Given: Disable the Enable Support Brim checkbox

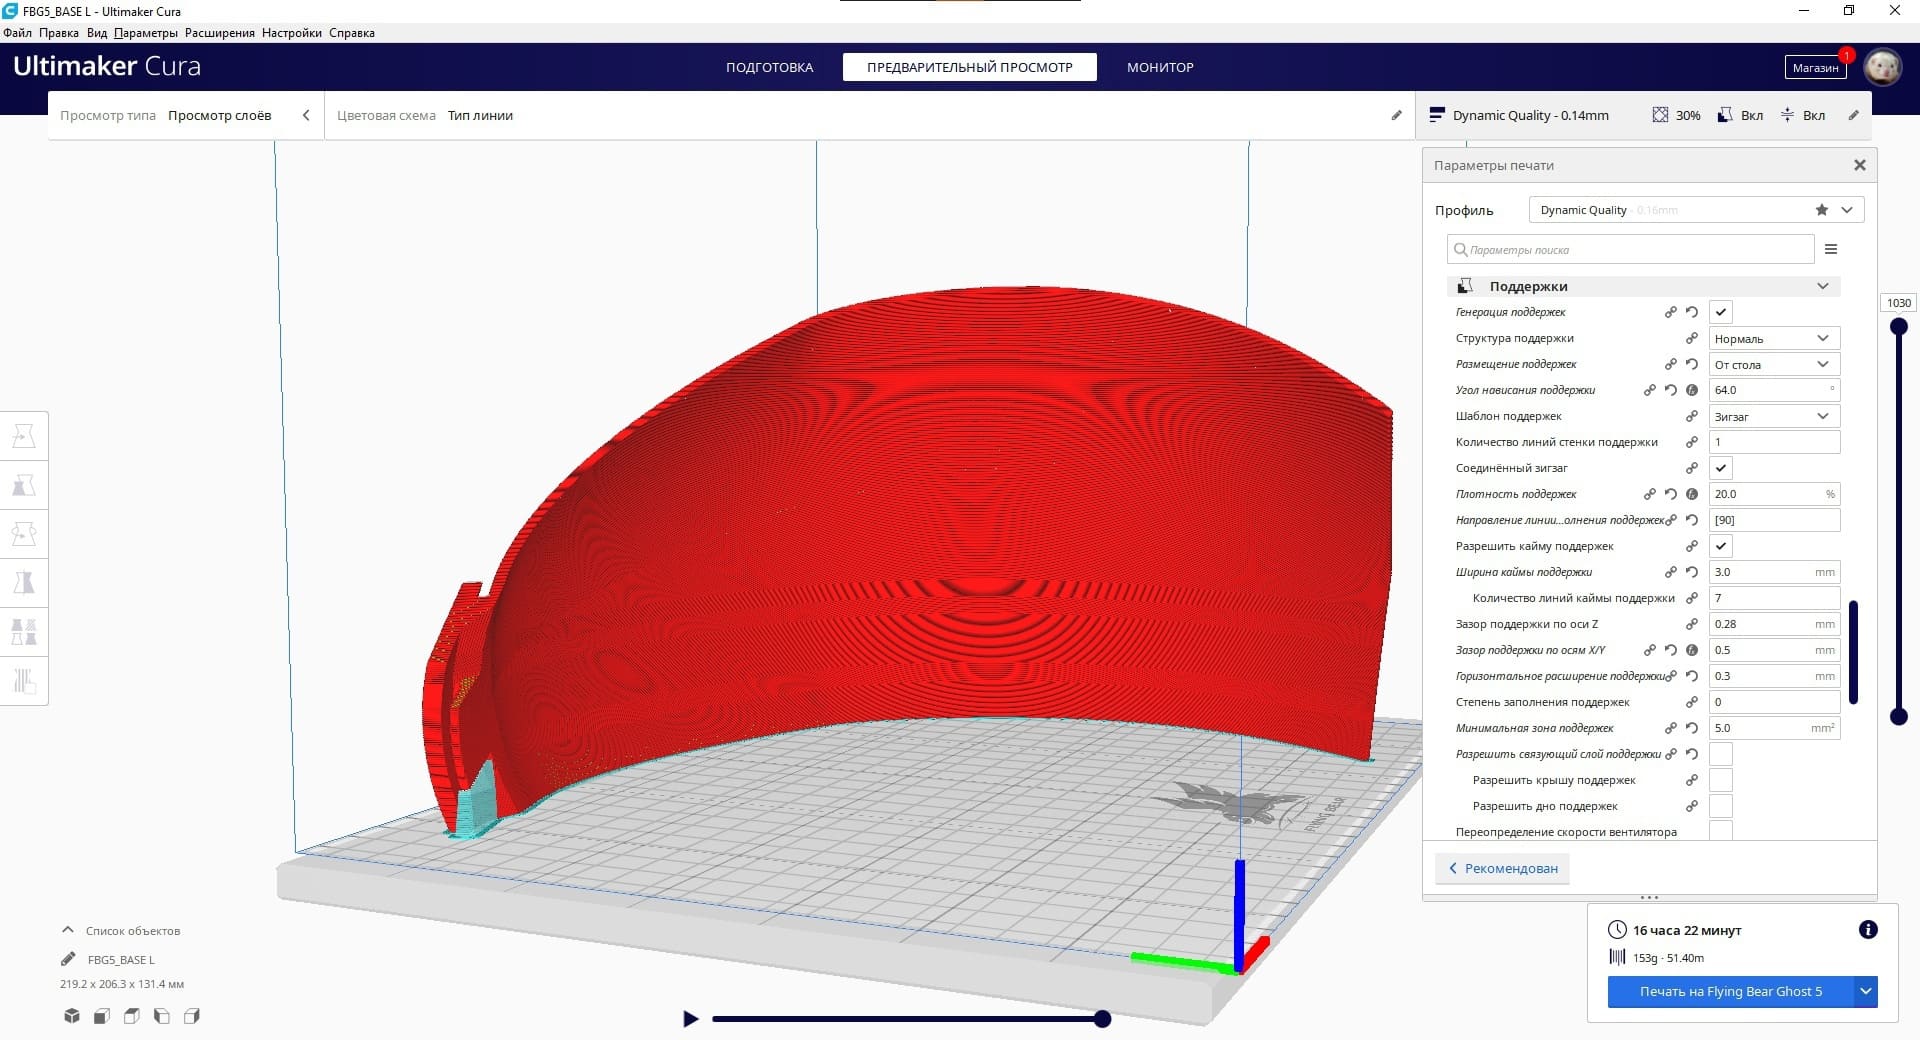Looking at the screenshot, I should pyautogui.click(x=1721, y=546).
